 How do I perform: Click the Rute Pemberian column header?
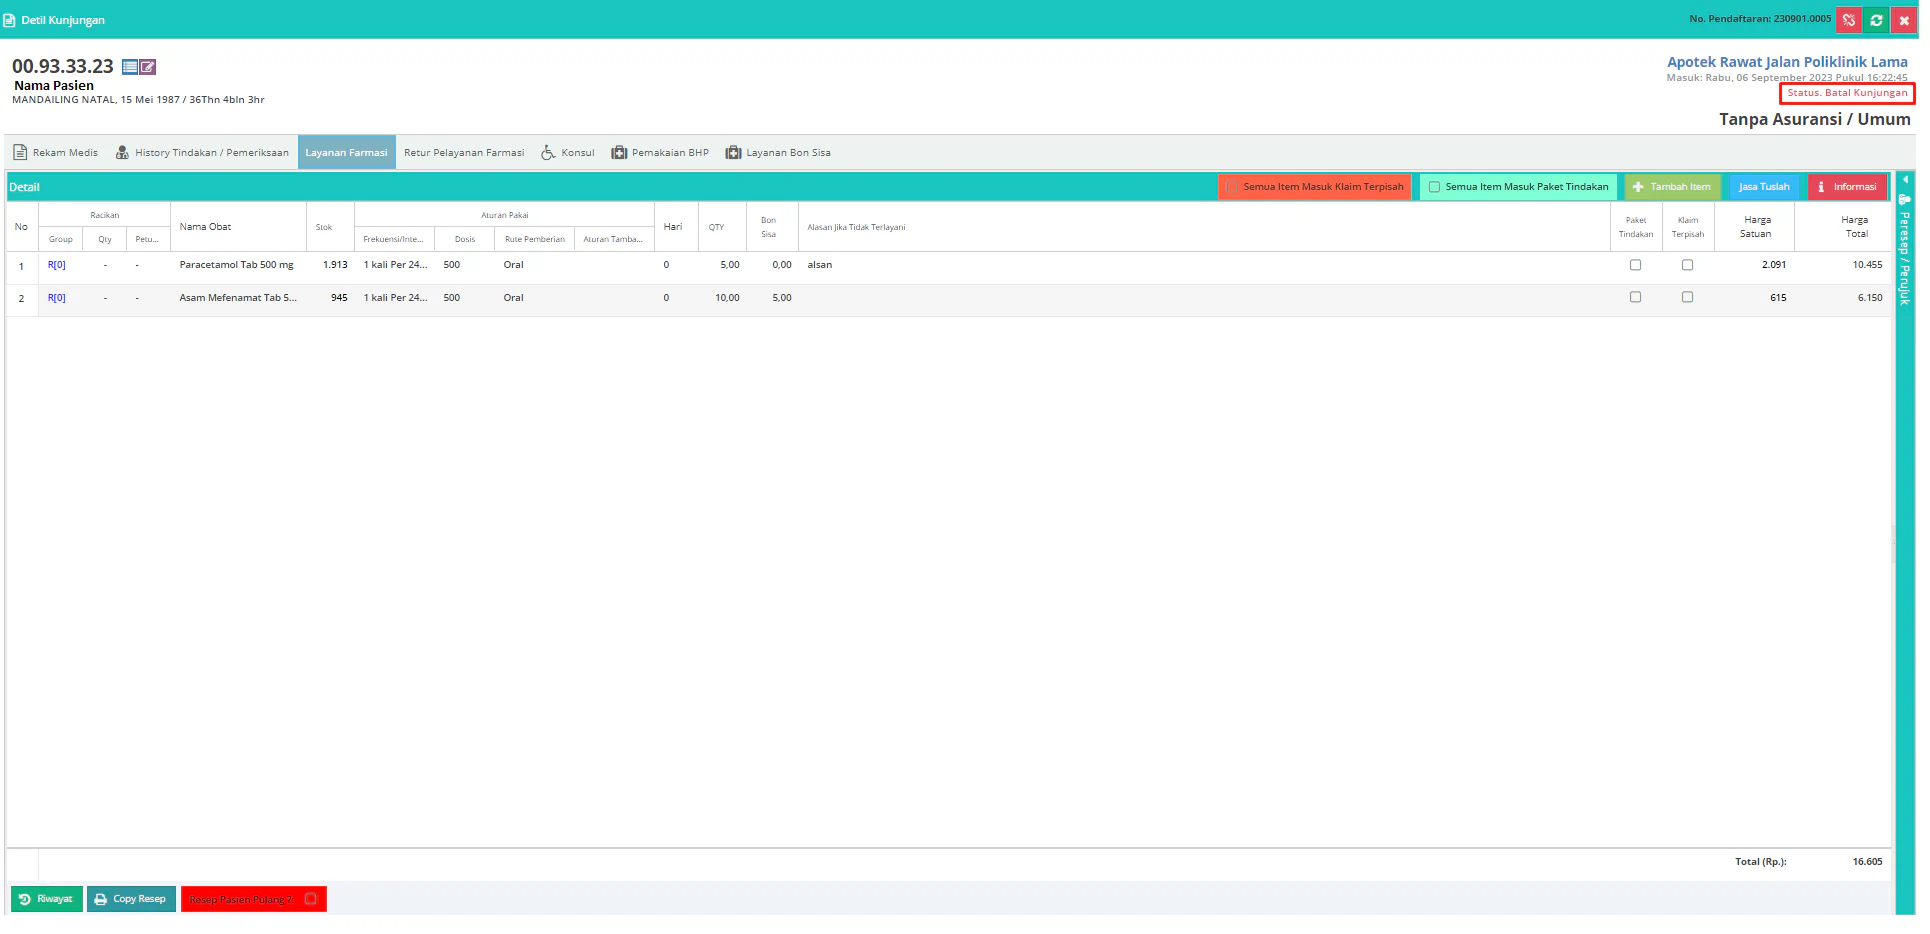tap(534, 239)
